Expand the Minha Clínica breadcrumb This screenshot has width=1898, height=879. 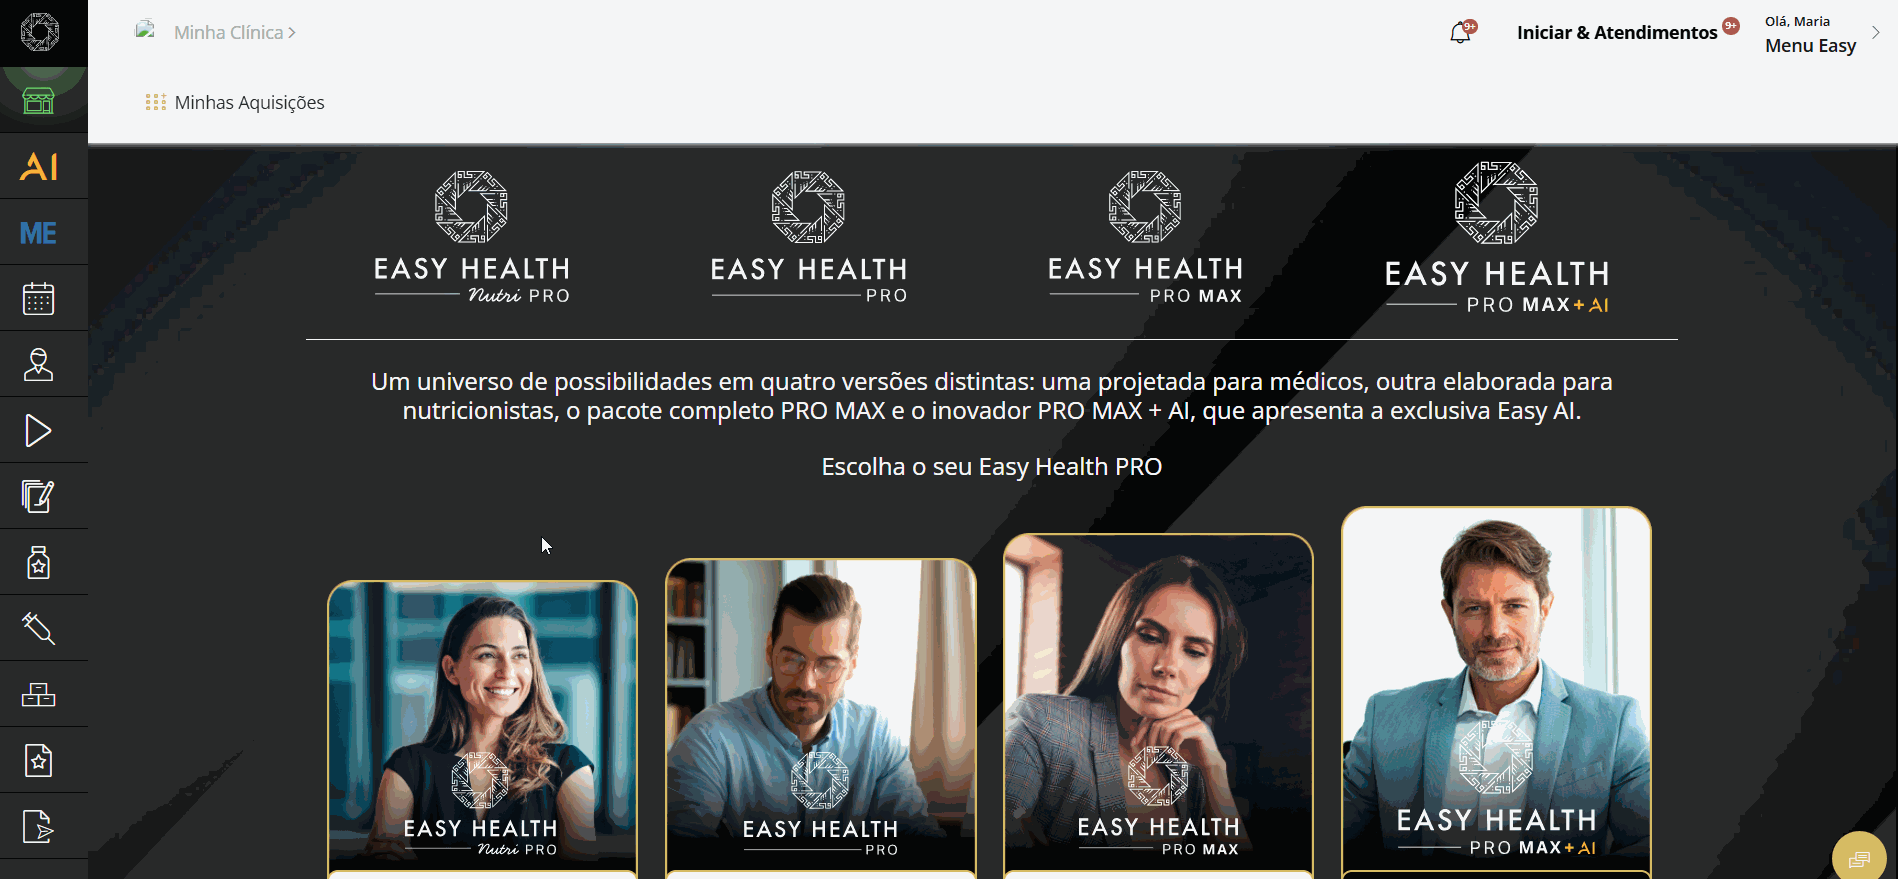pos(235,33)
